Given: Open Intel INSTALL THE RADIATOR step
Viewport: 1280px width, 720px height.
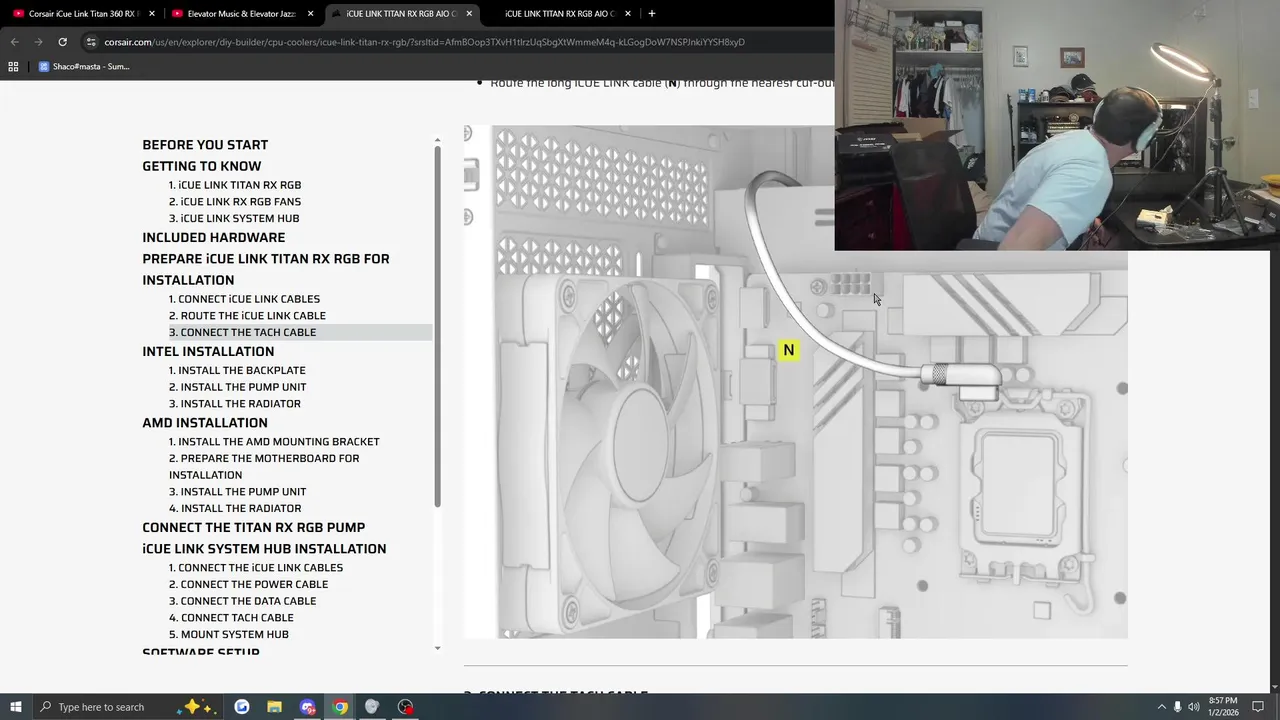Looking at the screenshot, I should pos(235,404).
